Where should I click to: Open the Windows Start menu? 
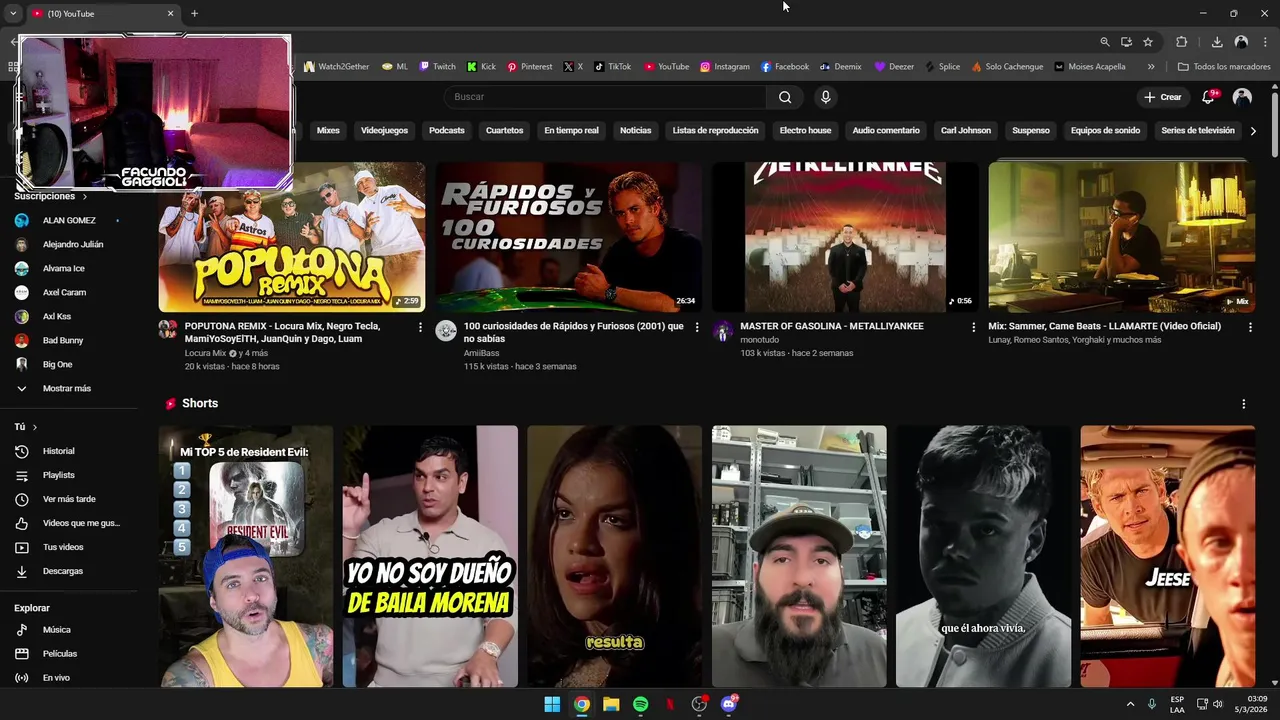tap(552, 704)
